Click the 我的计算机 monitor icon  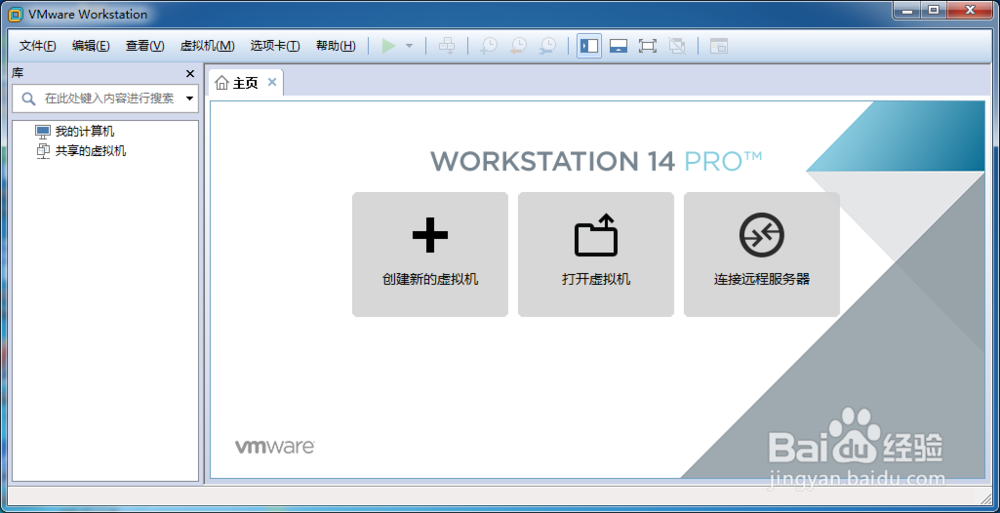click(x=43, y=132)
